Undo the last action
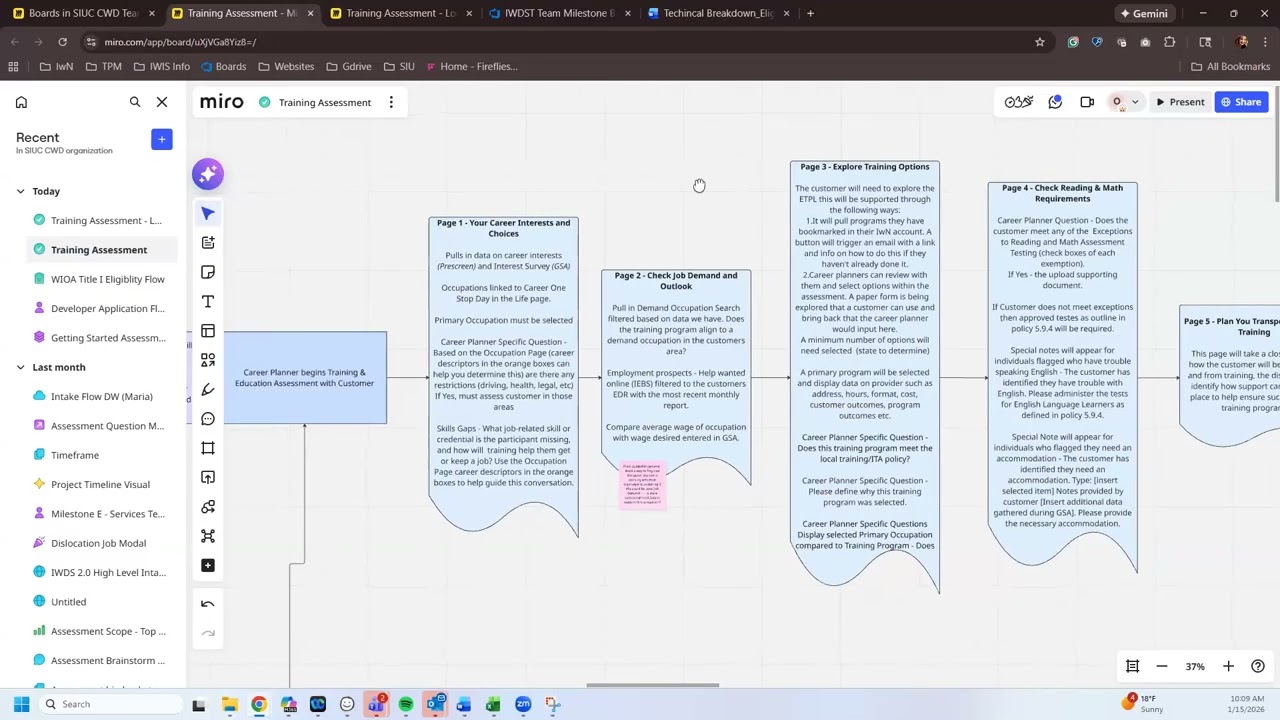 click(x=208, y=603)
